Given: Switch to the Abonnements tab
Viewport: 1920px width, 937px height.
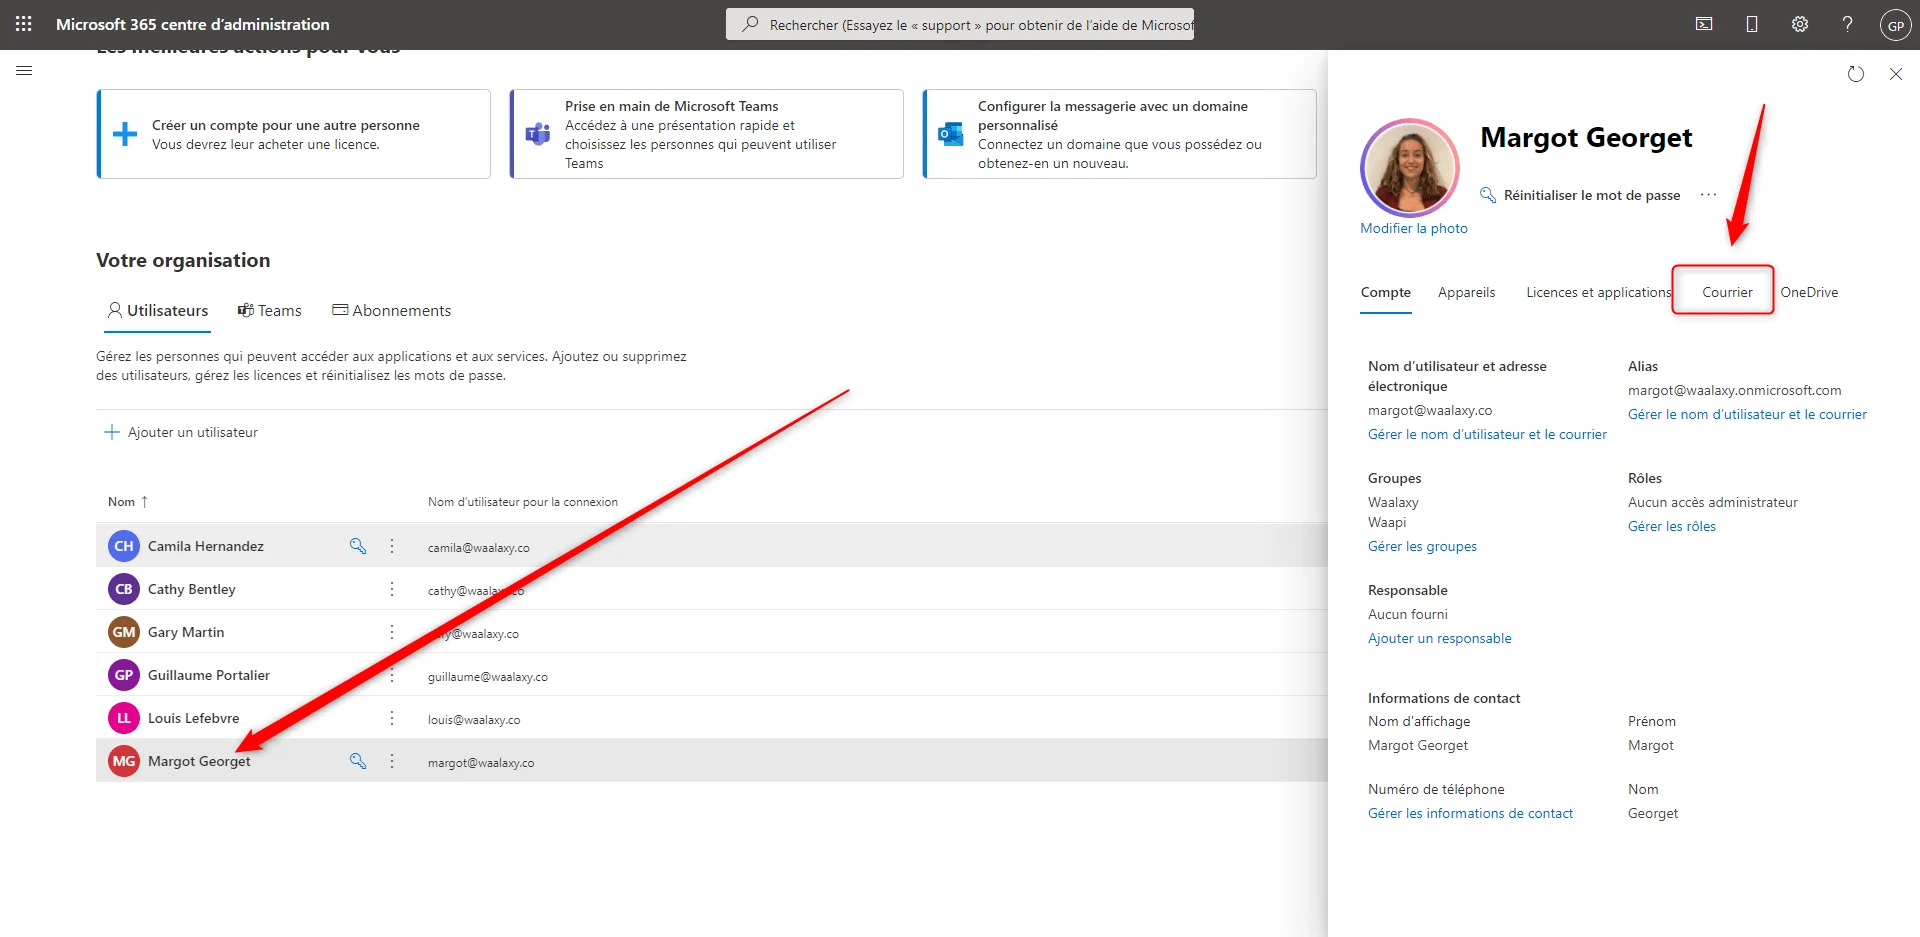Looking at the screenshot, I should (391, 311).
